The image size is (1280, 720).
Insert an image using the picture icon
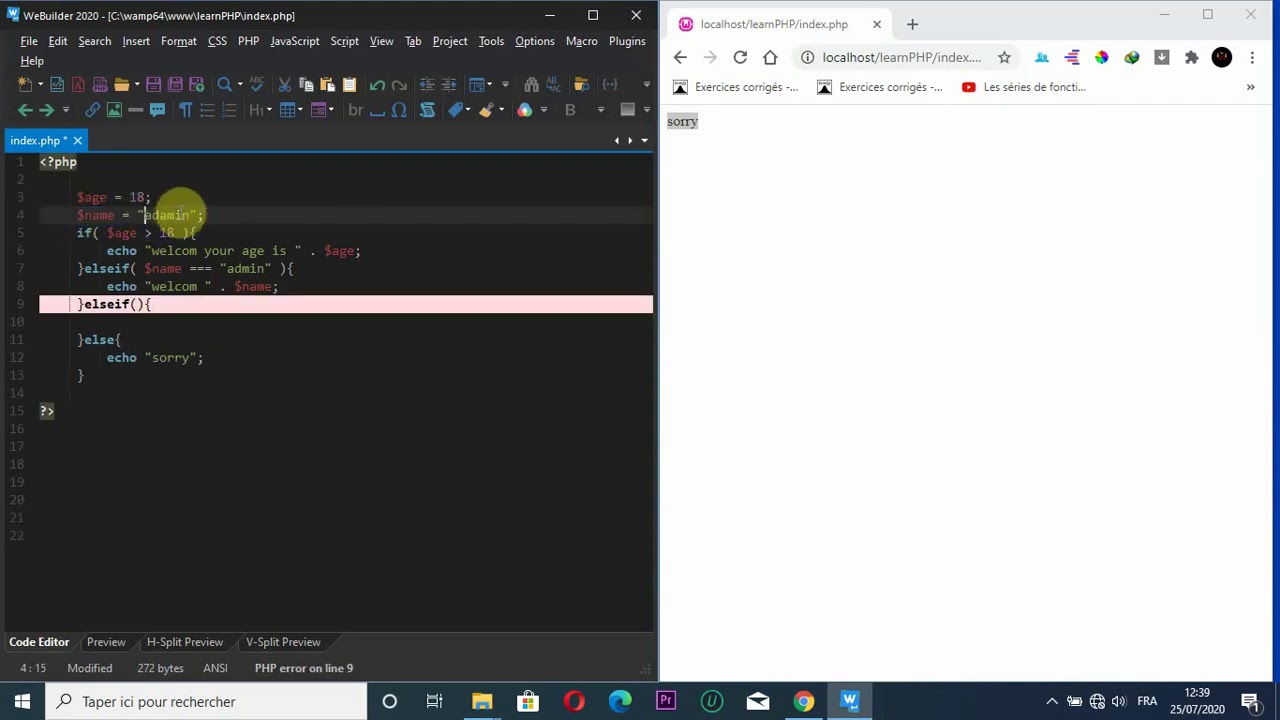[114, 110]
